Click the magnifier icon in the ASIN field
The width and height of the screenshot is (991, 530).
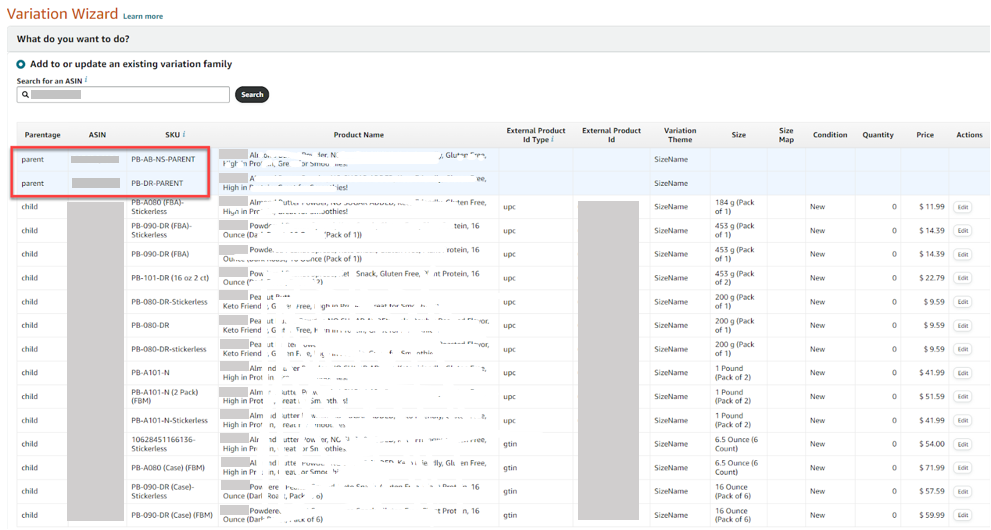coord(25,95)
